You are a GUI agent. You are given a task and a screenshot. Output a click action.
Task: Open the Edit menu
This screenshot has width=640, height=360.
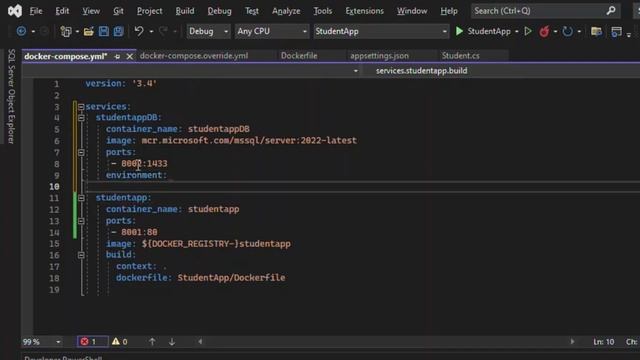(62, 11)
